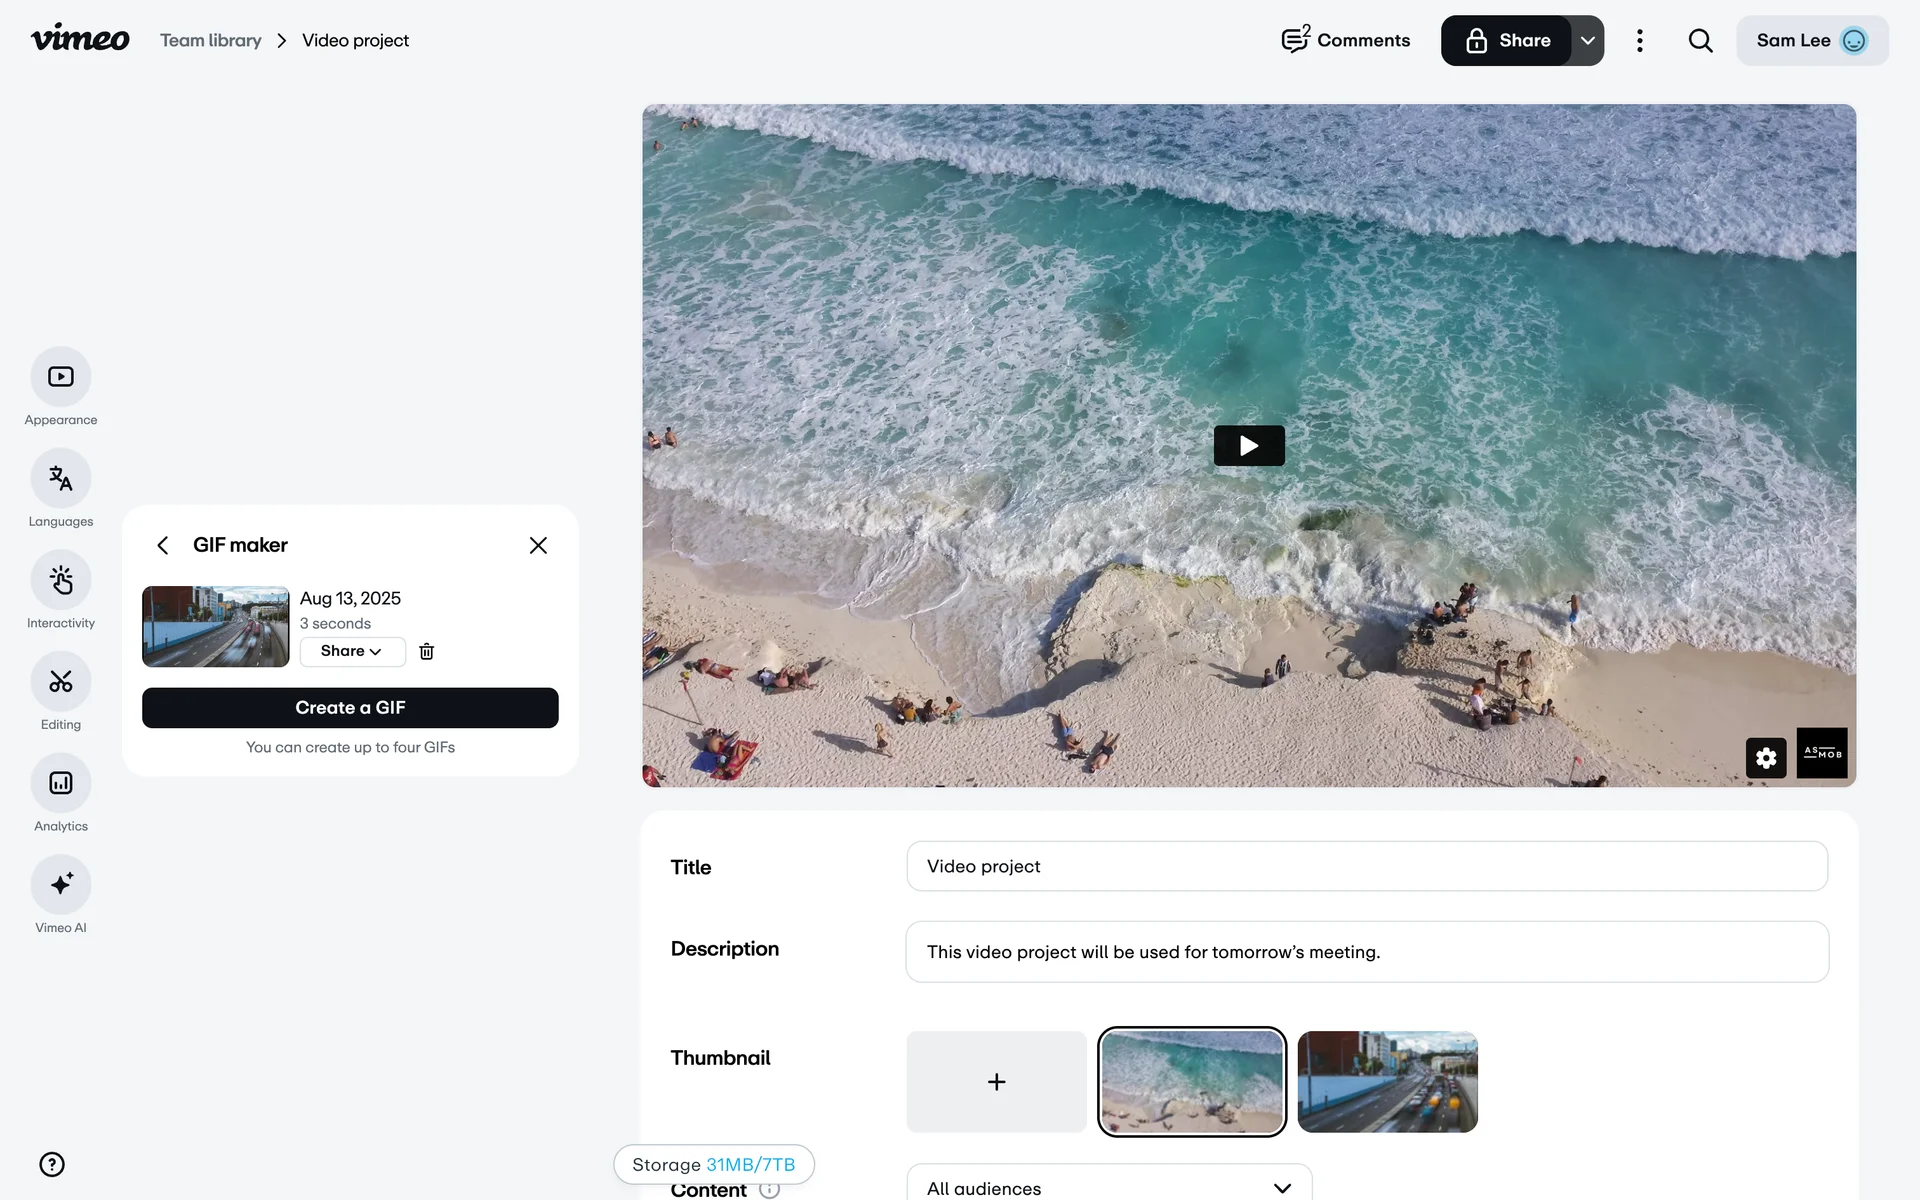Open the Languages sidebar icon
The image size is (1920, 1200).
click(61, 479)
